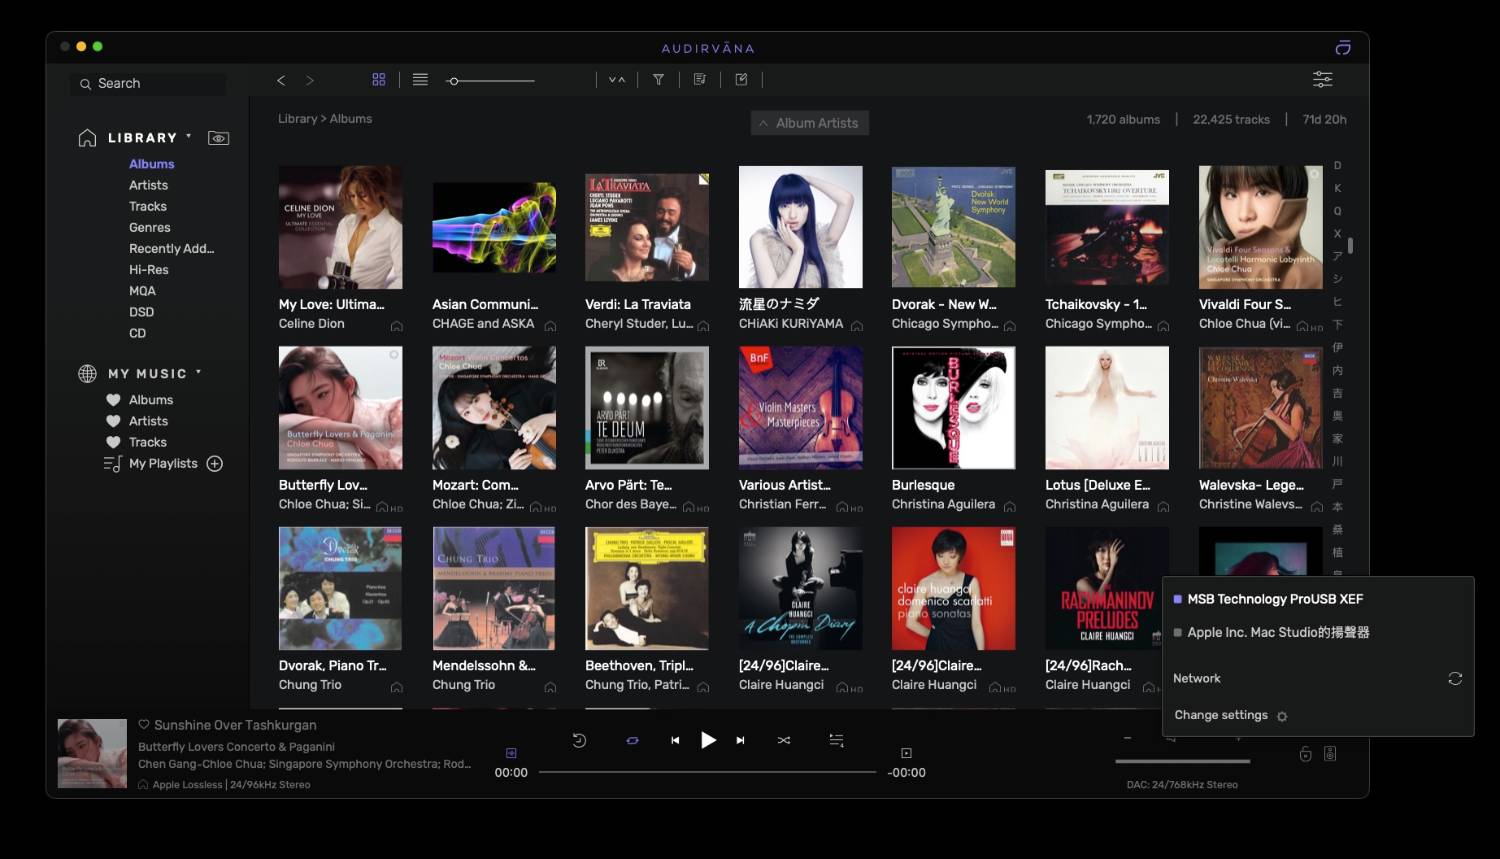1500x859 pixels.
Task: Click the shuffle playback icon
Action: [784, 740]
